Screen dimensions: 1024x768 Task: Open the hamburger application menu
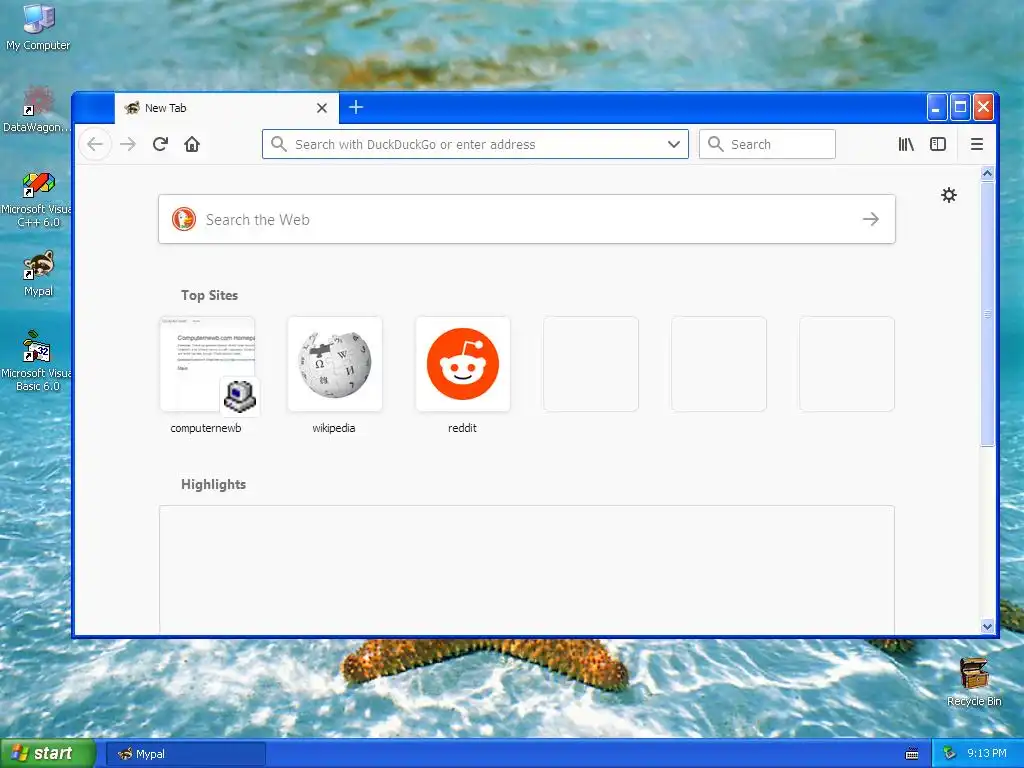(977, 144)
